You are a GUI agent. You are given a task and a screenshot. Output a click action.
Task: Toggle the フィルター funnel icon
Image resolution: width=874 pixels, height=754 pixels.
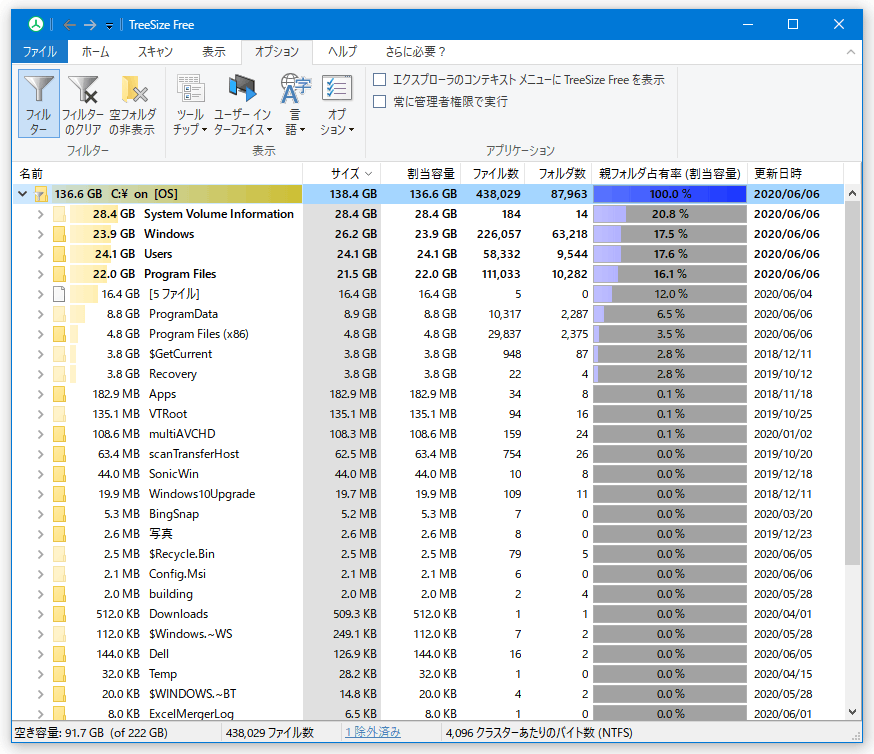click(x=38, y=104)
